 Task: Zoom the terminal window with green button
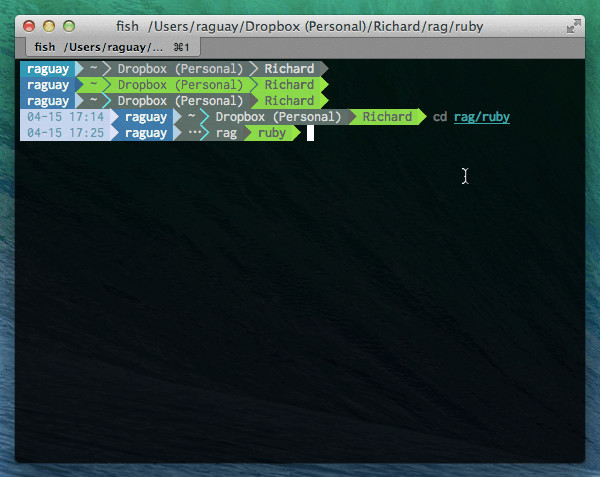pyautogui.click(x=69, y=26)
